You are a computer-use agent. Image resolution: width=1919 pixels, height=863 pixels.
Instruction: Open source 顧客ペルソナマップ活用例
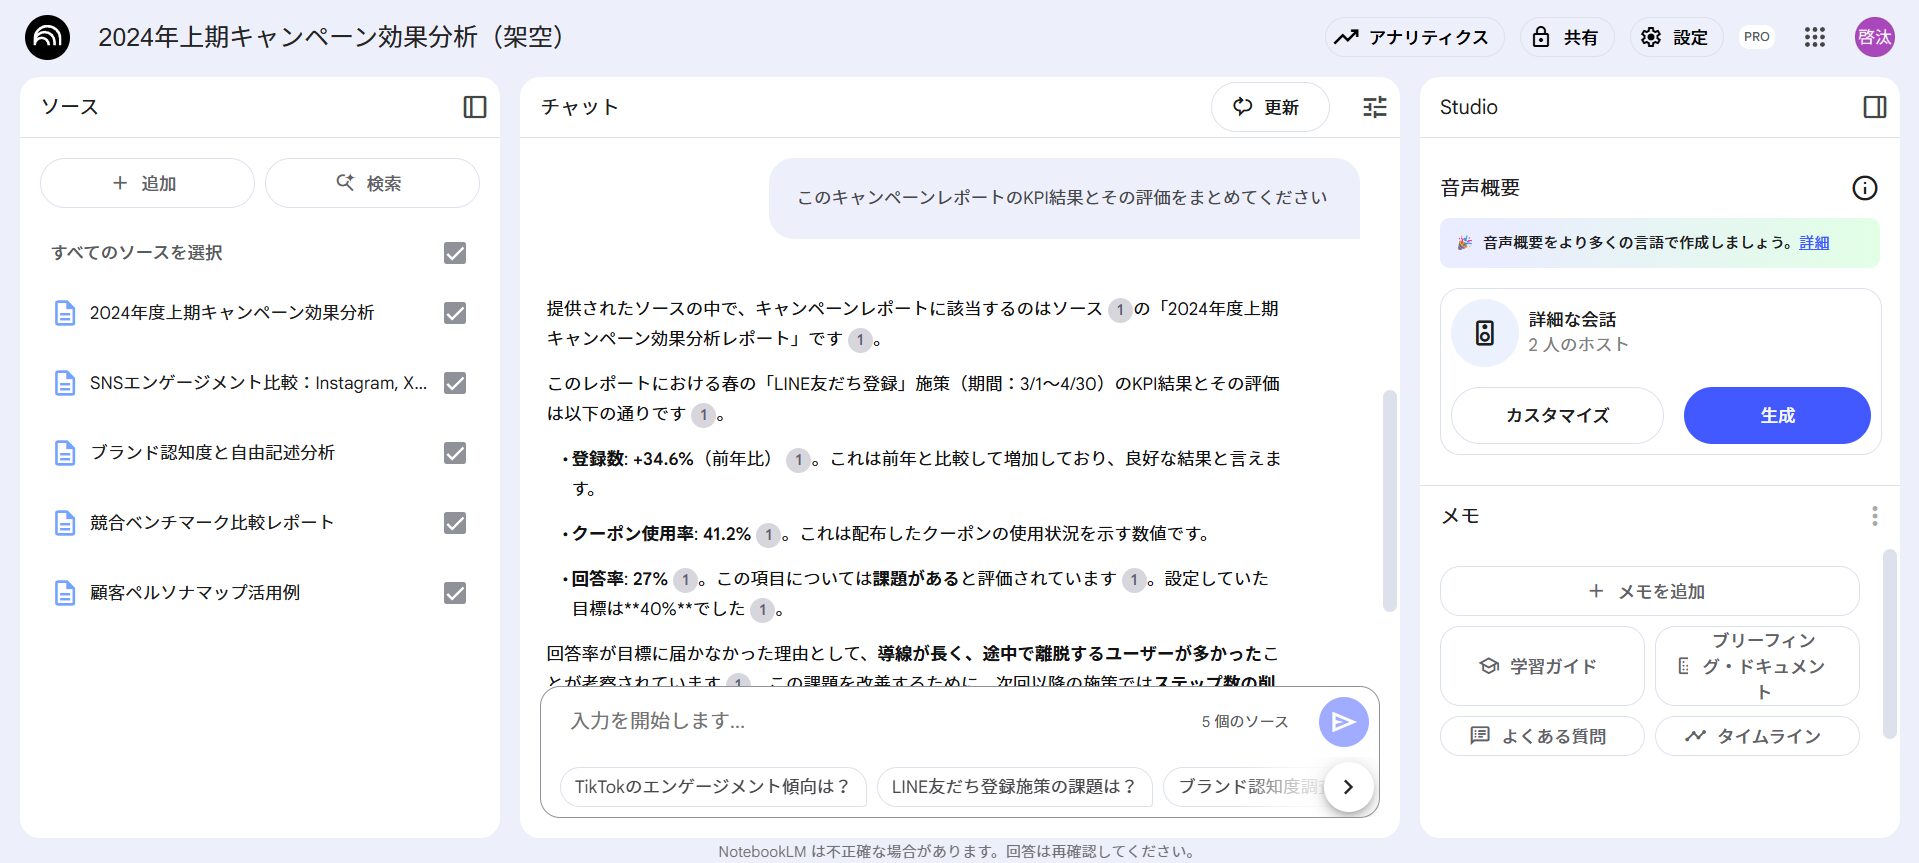tap(195, 593)
